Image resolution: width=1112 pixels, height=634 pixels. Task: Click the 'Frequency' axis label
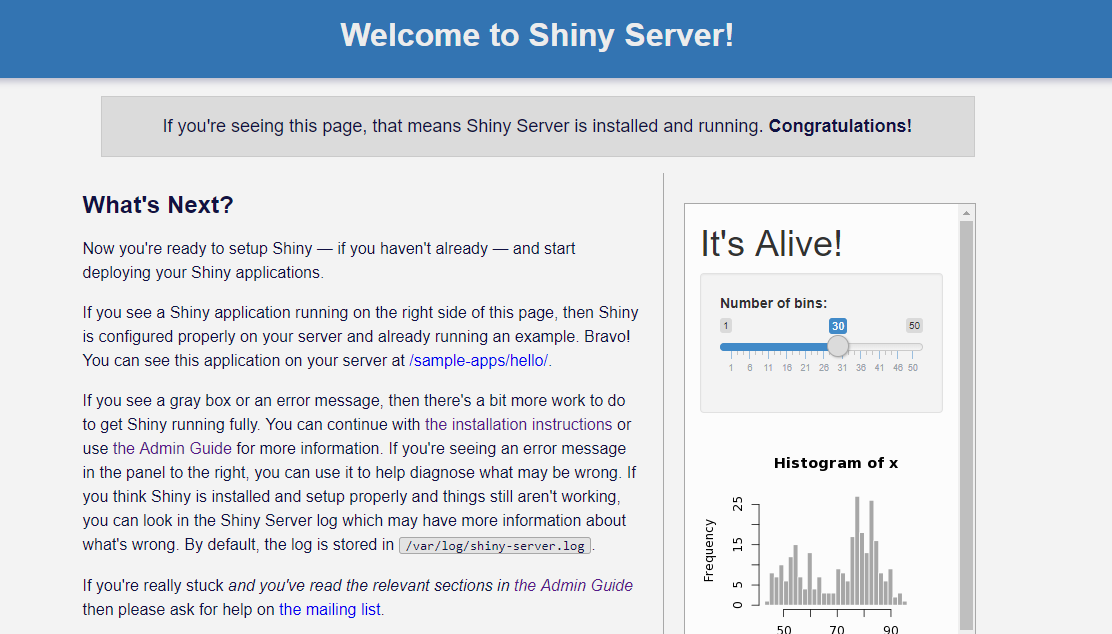(x=708, y=550)
